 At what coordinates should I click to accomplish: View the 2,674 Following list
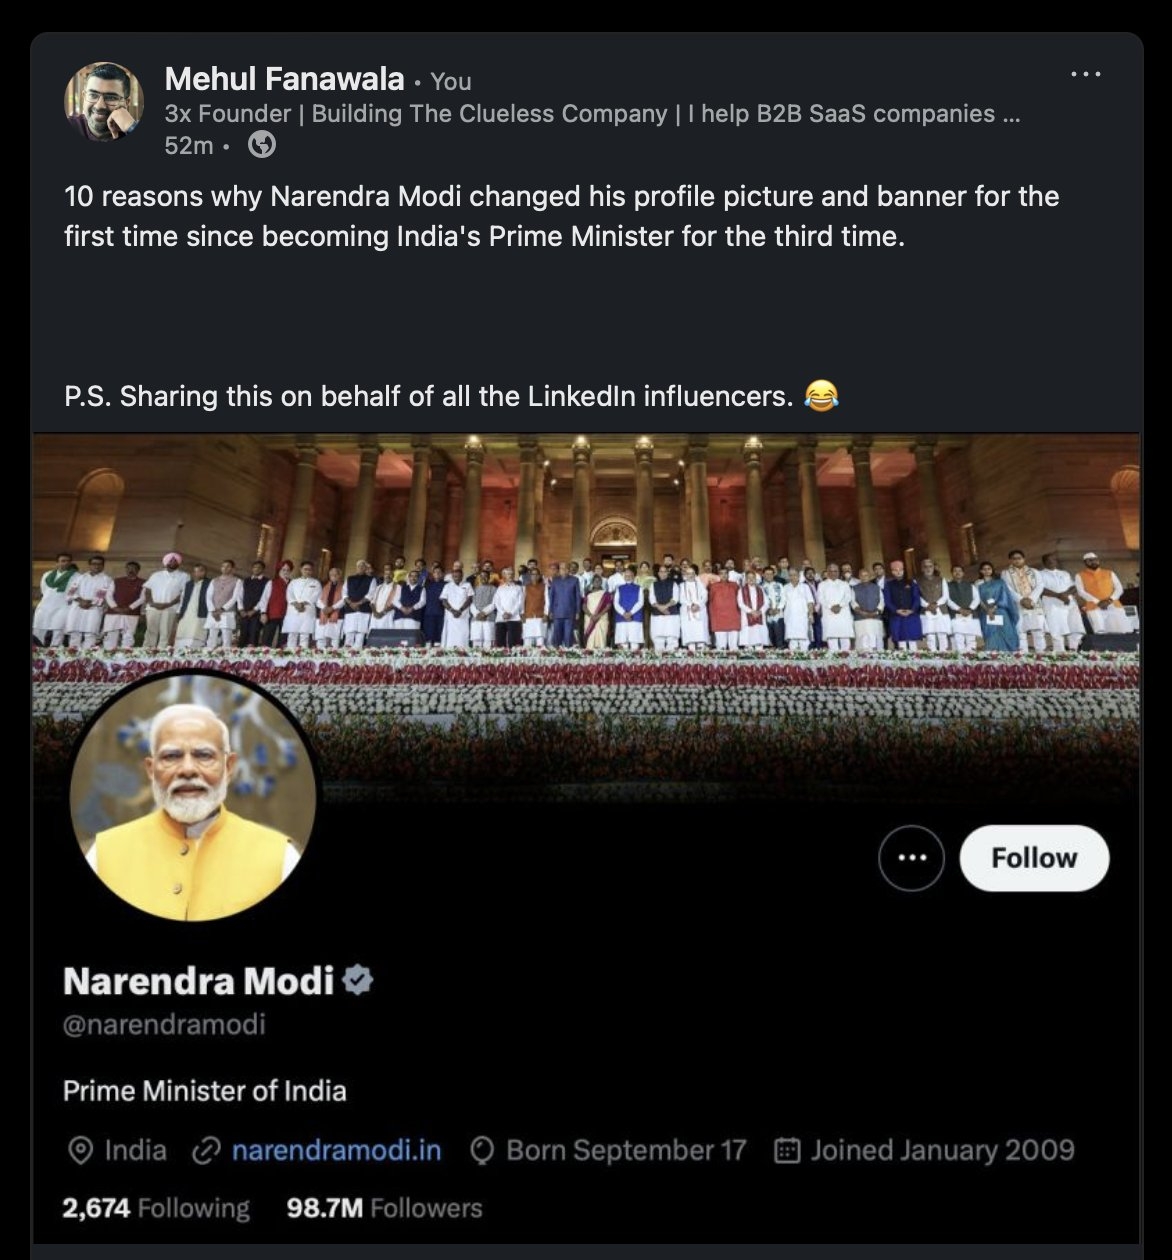point(156,1208)
